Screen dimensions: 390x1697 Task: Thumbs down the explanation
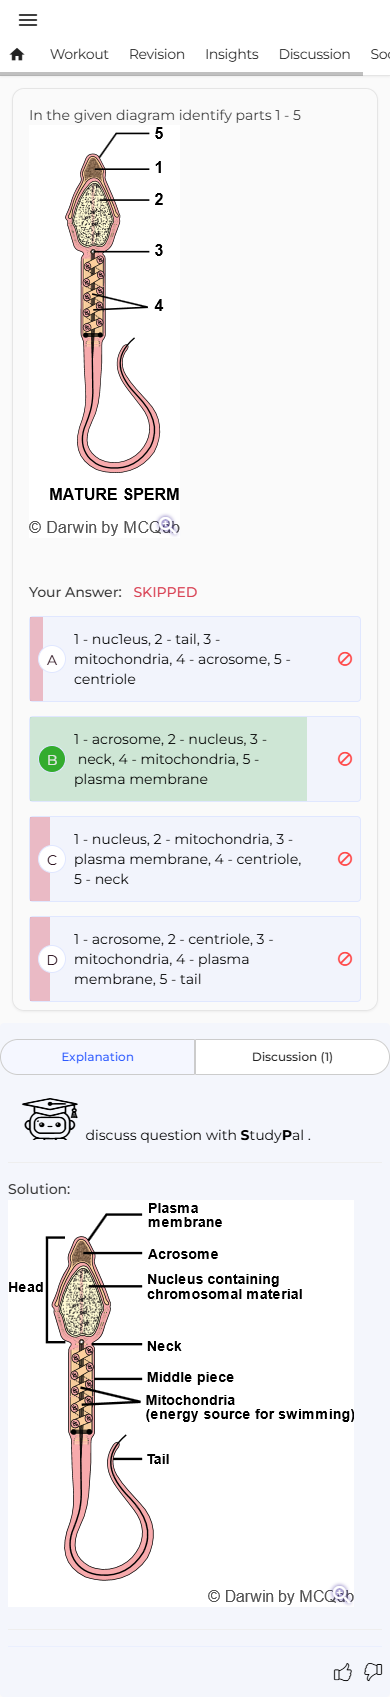pos(373,1672)
